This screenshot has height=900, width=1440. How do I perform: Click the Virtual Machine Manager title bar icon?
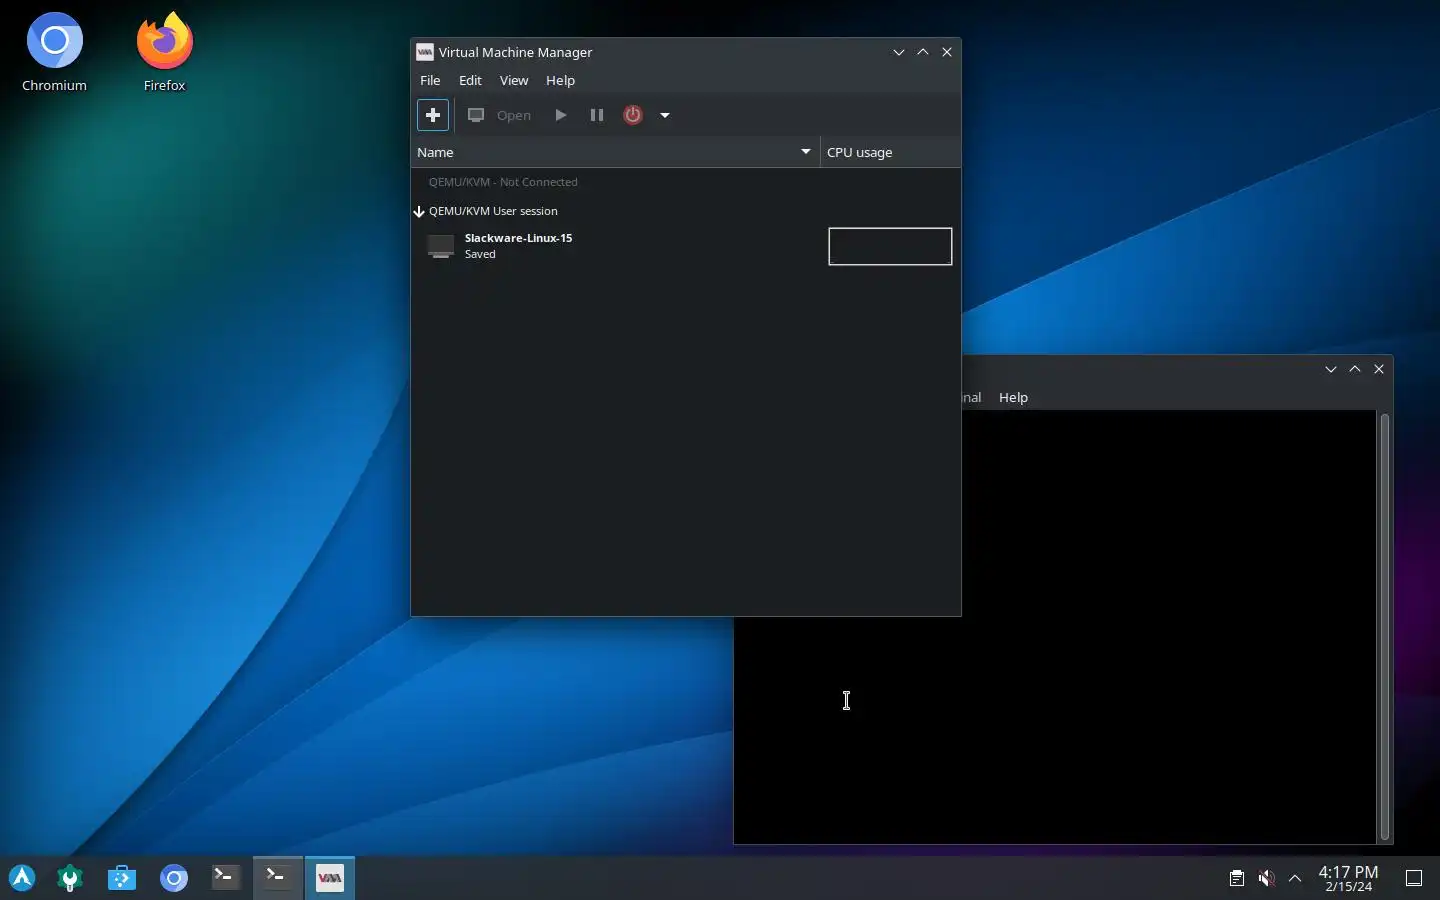425,52
